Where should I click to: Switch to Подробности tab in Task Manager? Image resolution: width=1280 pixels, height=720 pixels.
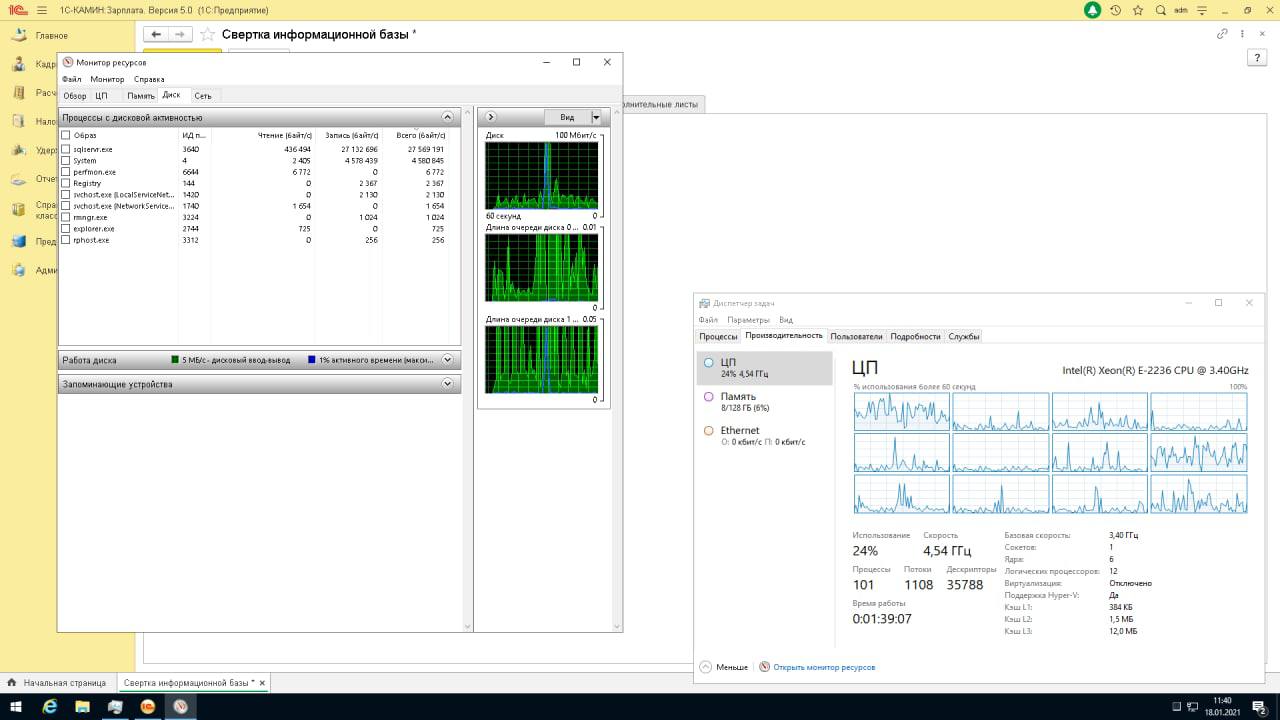[915, 337]
